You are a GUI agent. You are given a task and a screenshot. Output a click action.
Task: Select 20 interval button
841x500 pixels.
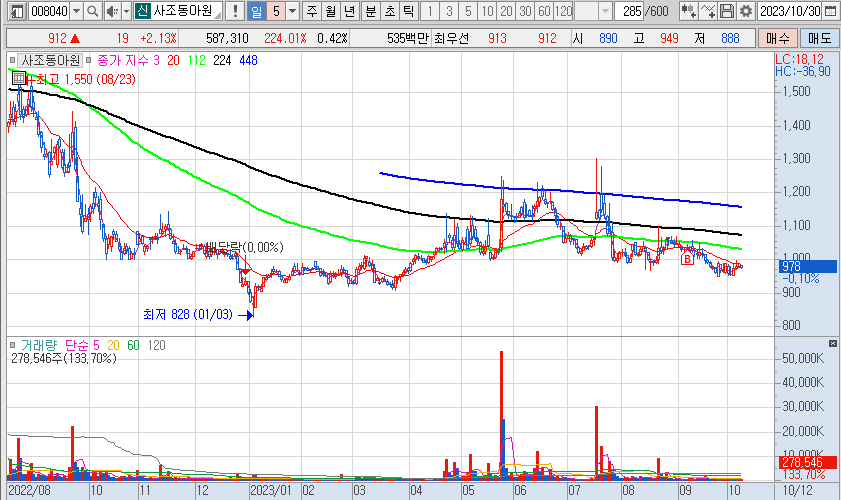[x=506, y=11]
